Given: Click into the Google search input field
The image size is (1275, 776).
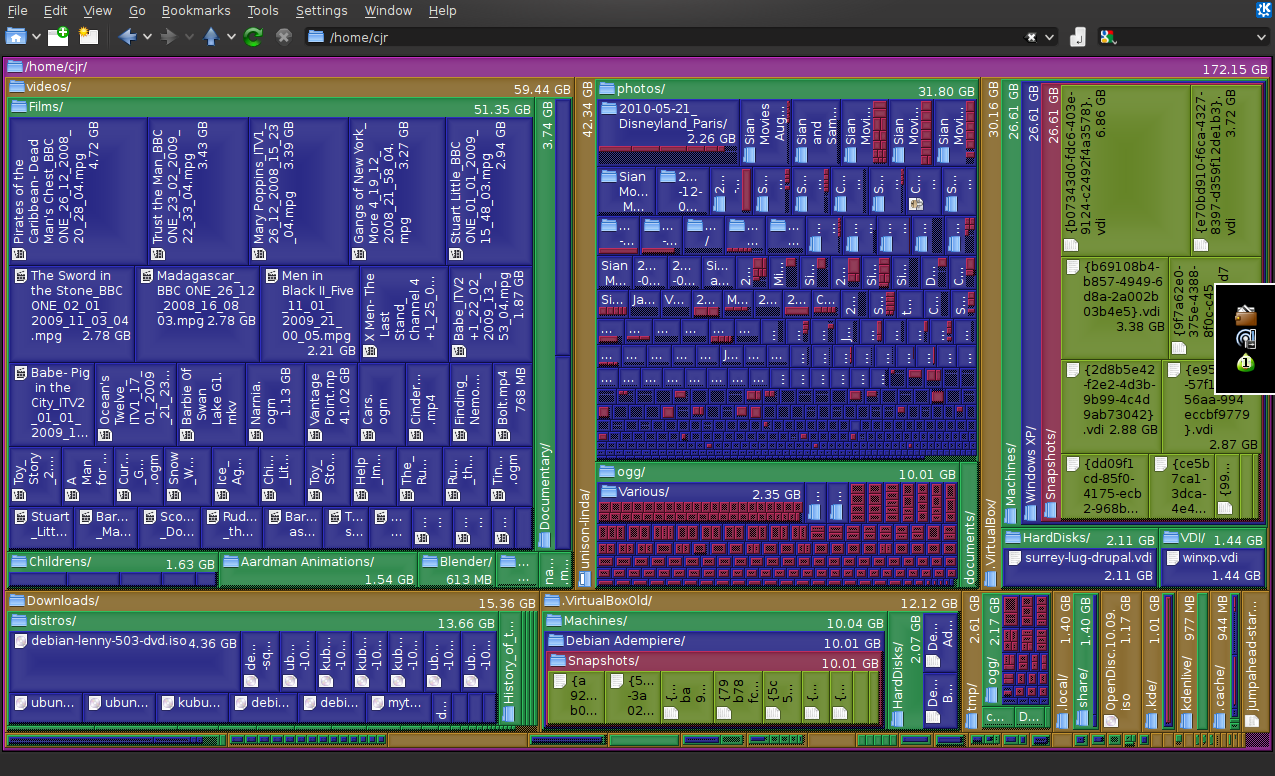Looking at the screenshot, I should [x=1183, y=37].
